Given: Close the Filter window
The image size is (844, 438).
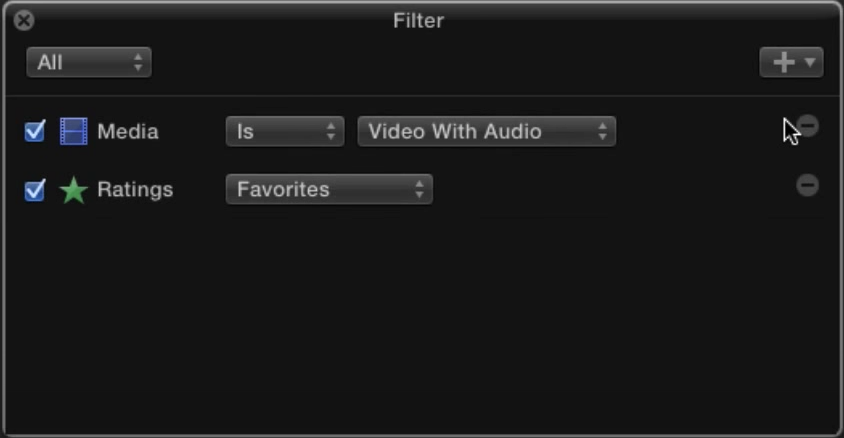Looking at the screenshot, I should pos(24,20).
